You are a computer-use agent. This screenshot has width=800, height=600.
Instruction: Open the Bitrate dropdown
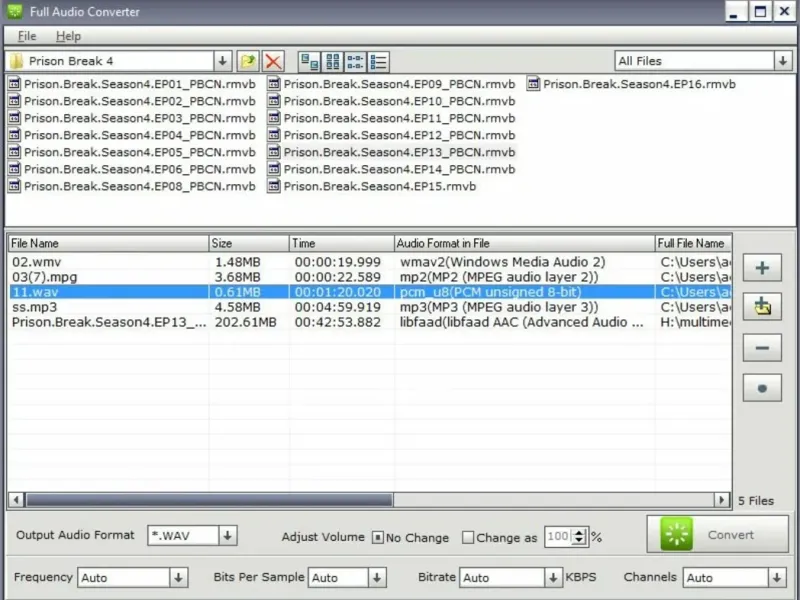coord(553,578)
